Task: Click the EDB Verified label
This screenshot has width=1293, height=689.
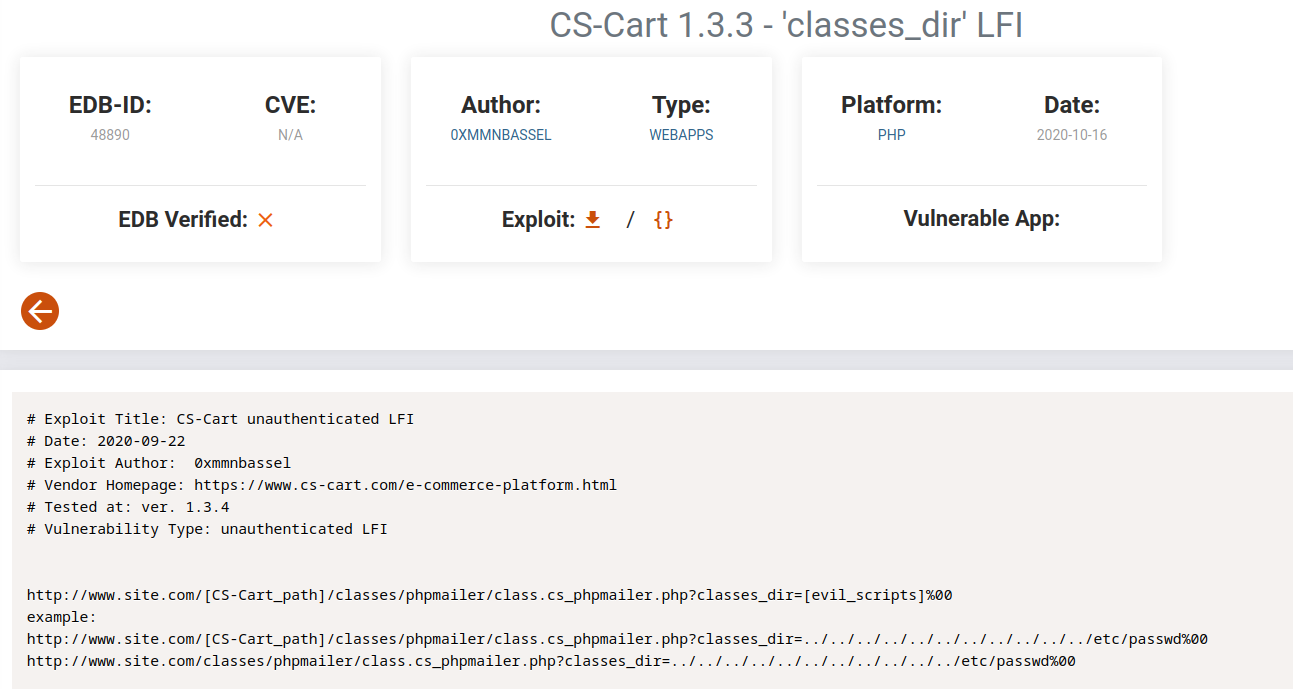Action: click(183, 219)
